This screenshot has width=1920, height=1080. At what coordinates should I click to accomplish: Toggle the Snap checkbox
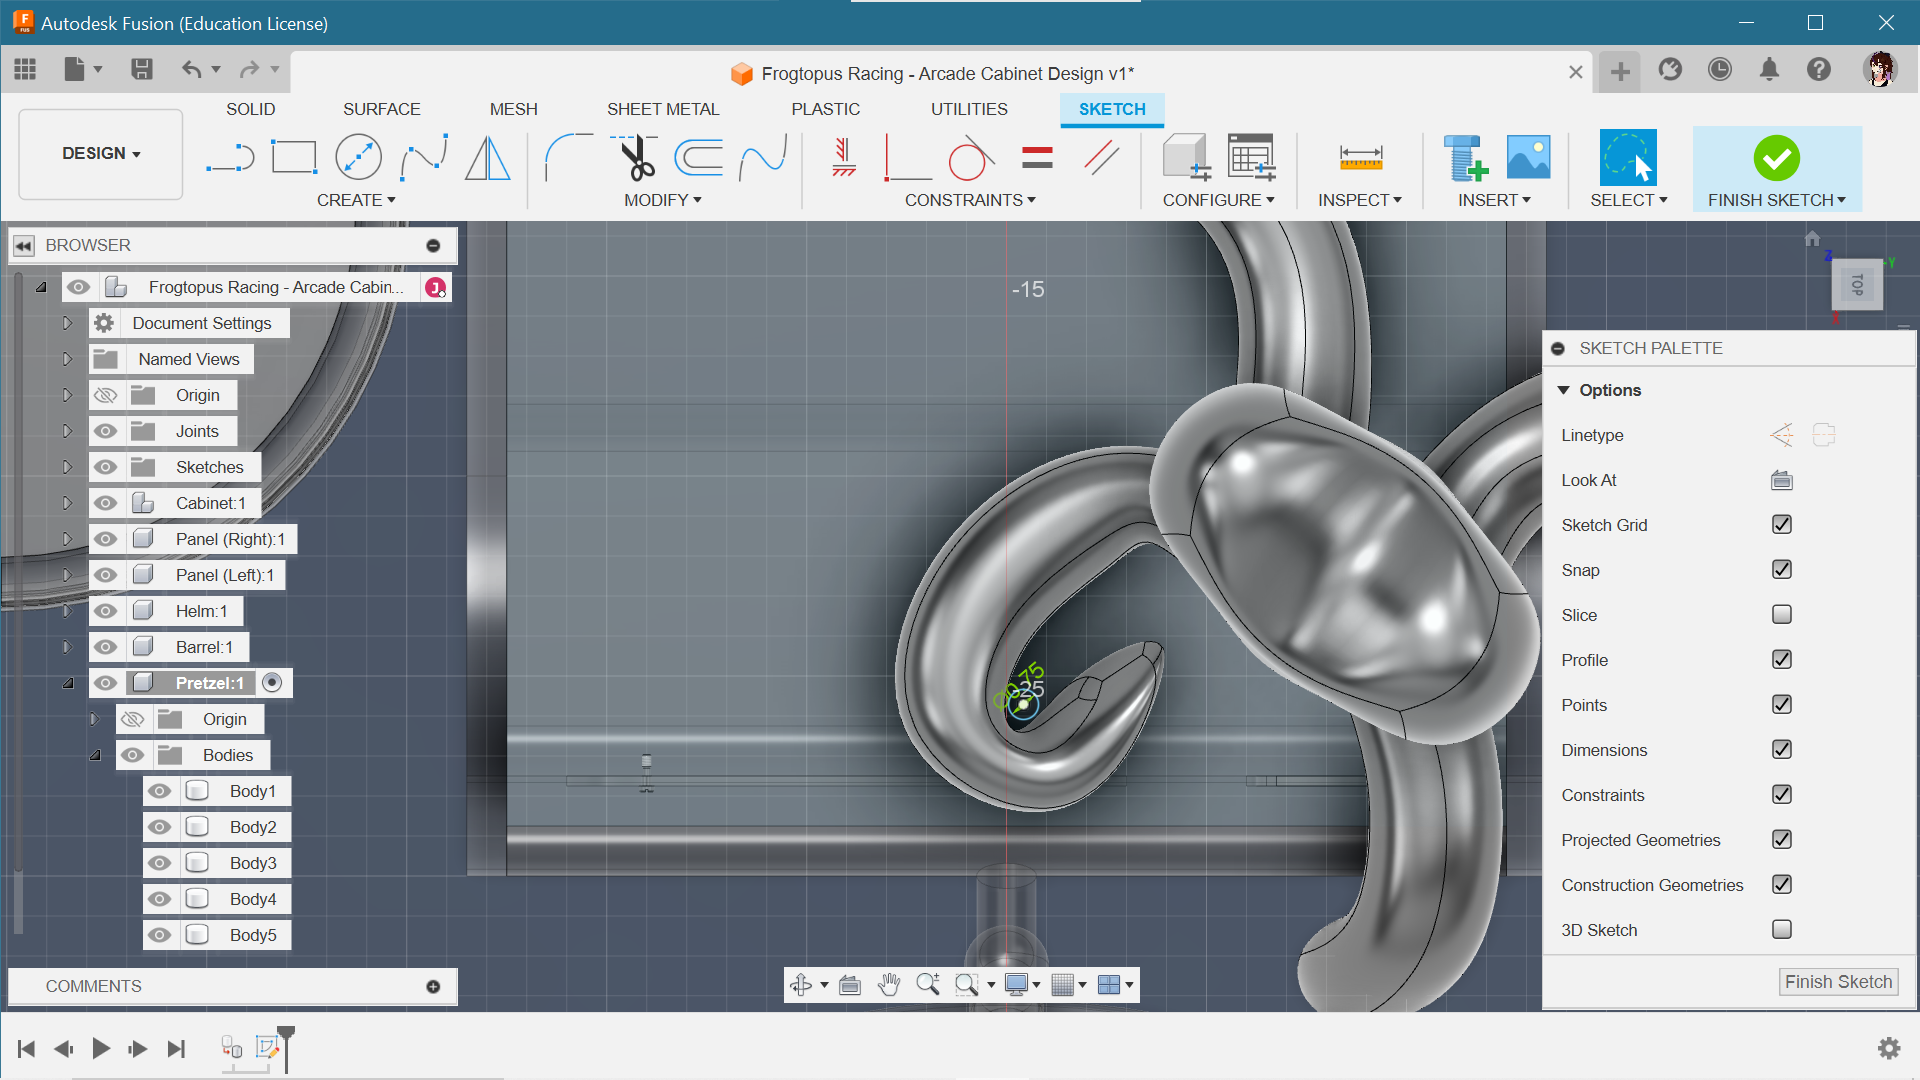tap(1782, 569)
